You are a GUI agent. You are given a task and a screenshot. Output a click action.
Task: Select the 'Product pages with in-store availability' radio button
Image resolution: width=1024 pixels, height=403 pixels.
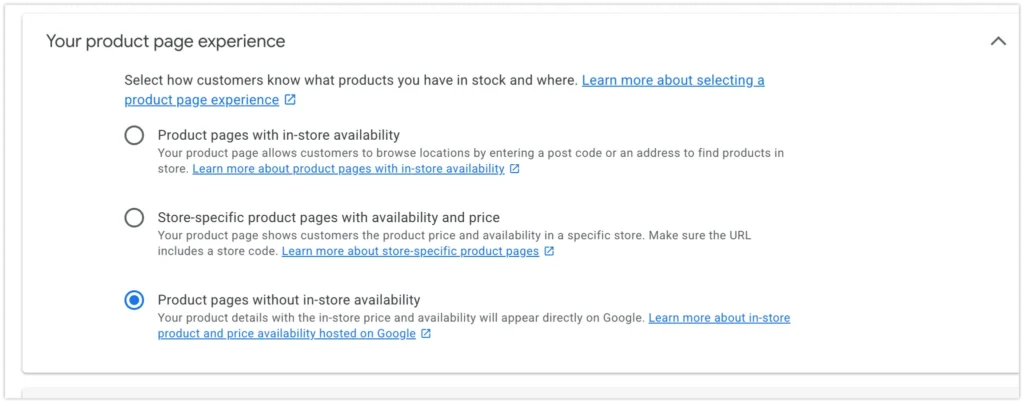point(134,135)
